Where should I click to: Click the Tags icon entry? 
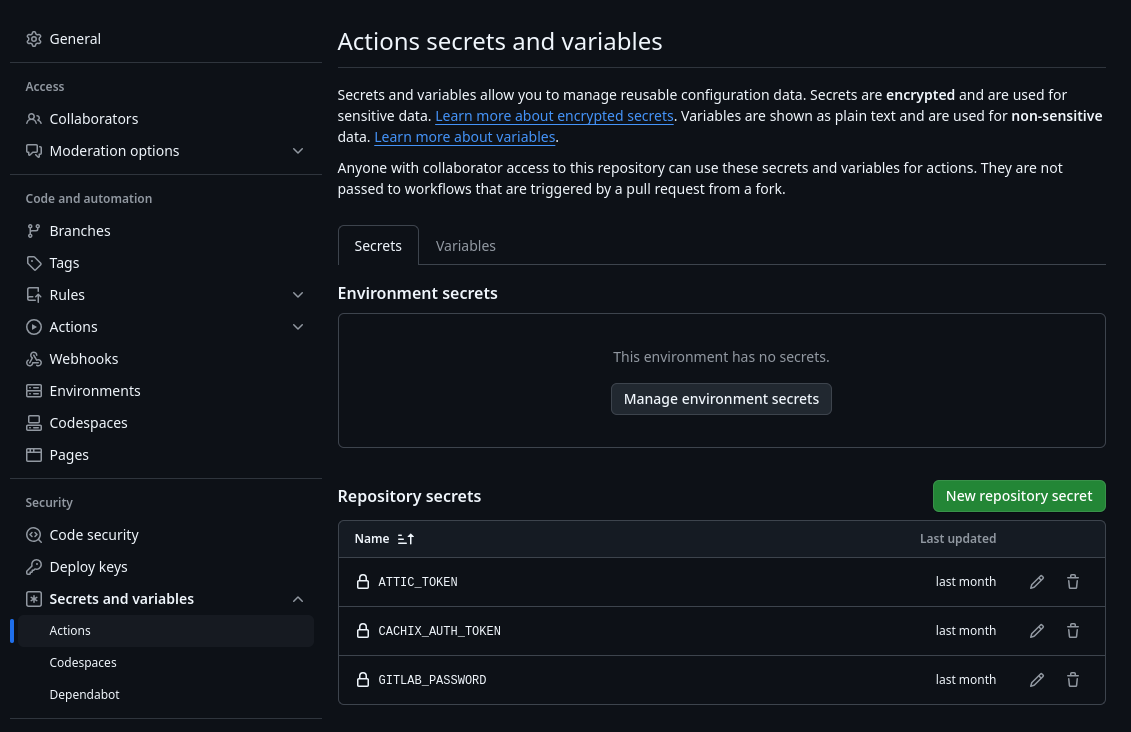click(34, 262)
